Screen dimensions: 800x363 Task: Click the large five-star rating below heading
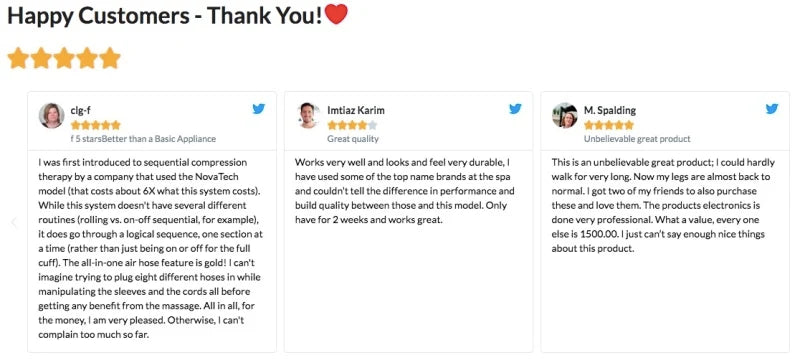tap(64, 58)
